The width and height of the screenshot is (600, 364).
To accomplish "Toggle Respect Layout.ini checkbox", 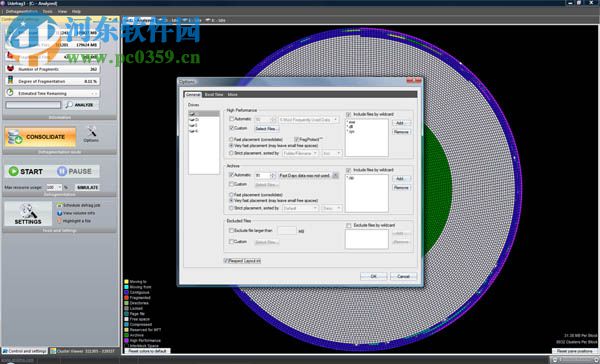I will [x=226, y=261].
